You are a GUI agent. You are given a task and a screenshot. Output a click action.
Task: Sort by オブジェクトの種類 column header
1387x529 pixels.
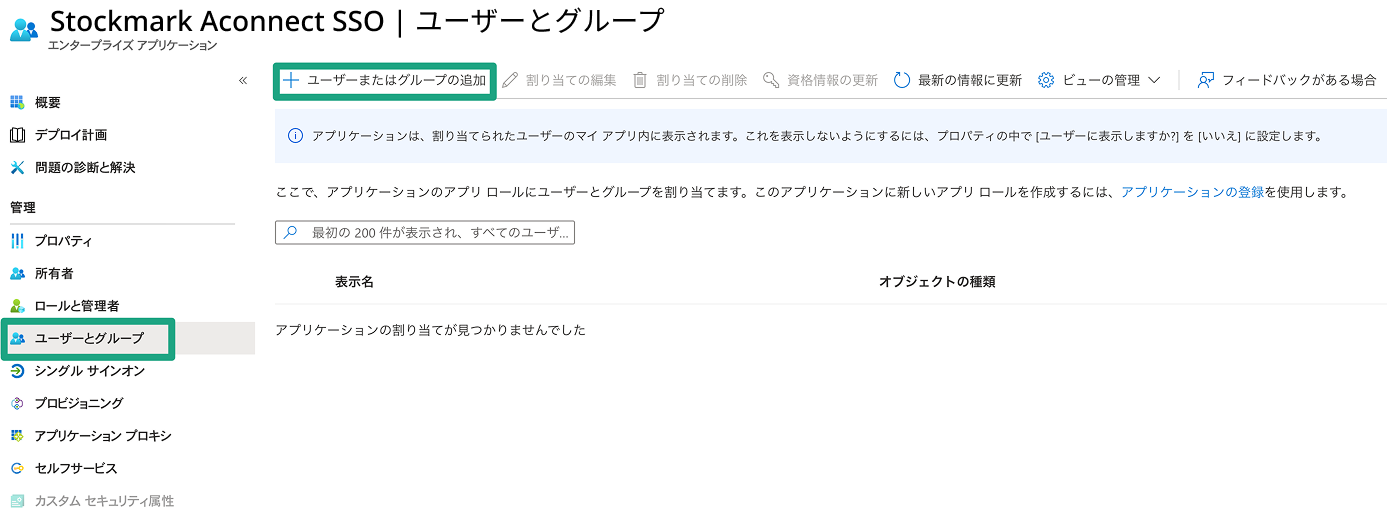(x=937, y=282)
